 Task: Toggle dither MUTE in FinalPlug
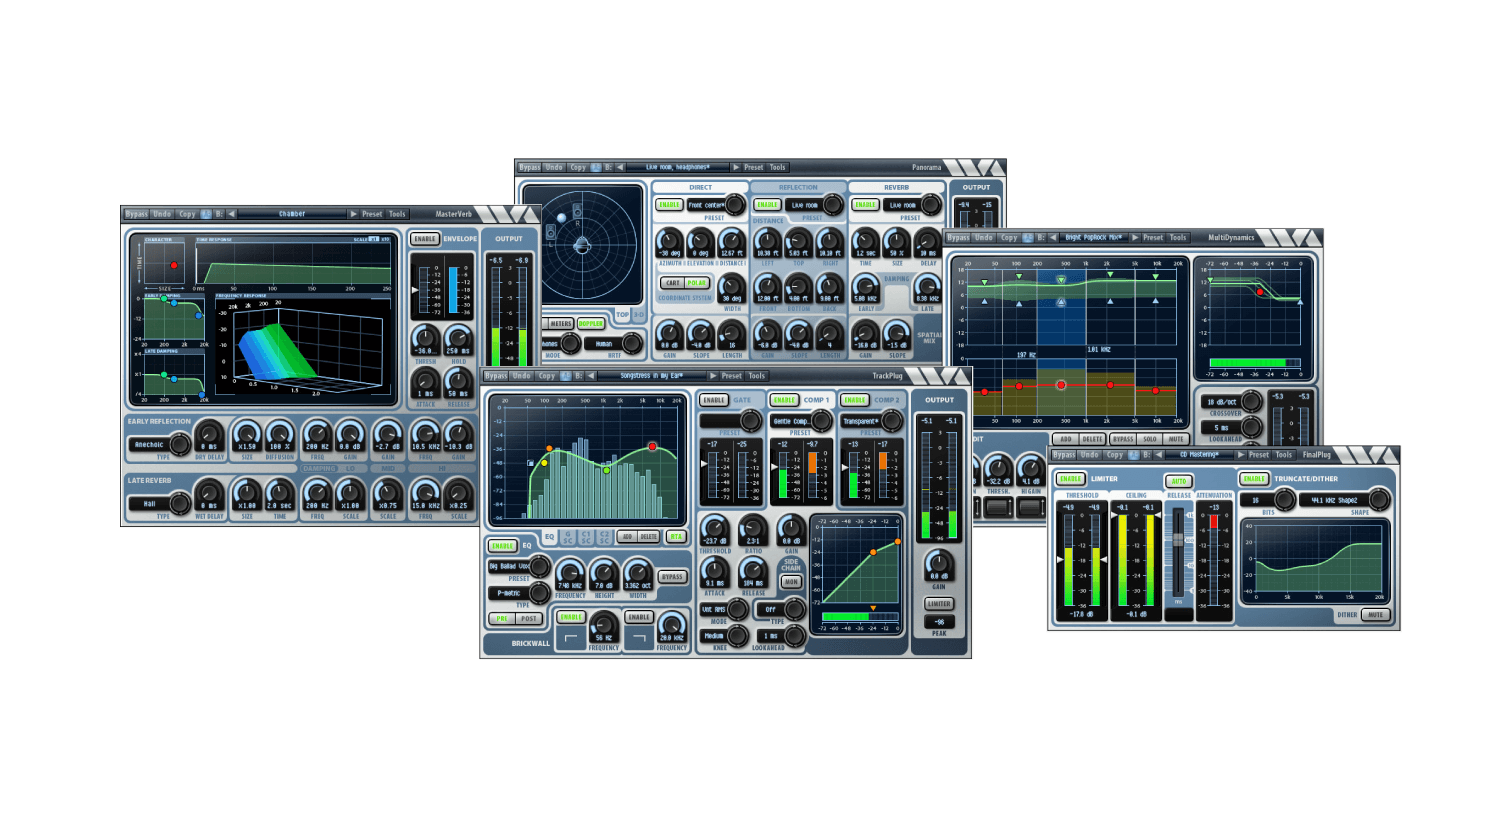pos(1376,615)
